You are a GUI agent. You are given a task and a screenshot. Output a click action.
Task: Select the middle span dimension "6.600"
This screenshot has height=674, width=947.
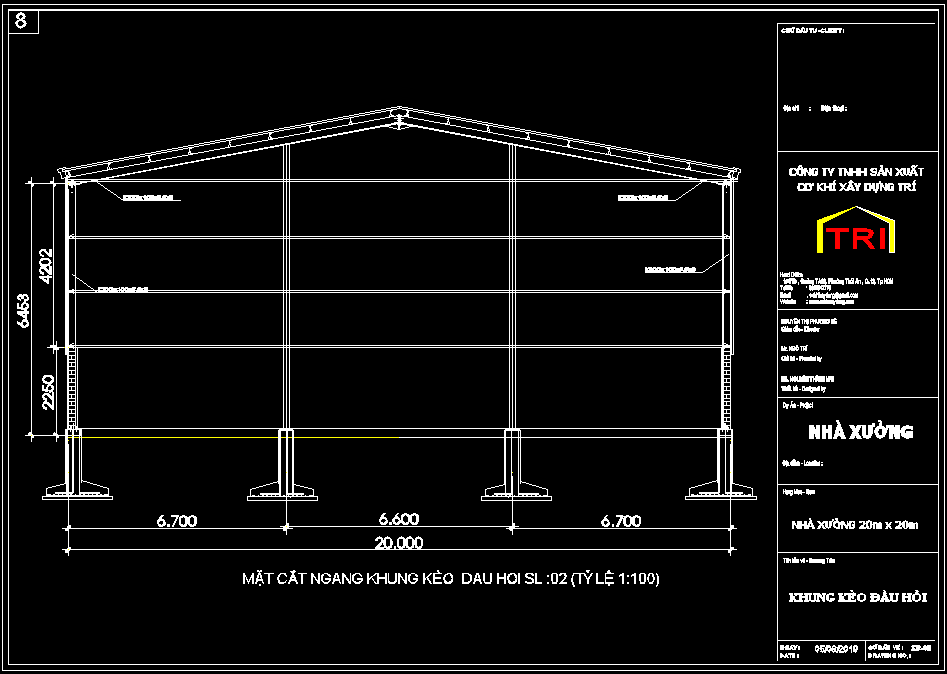tap(399, 519)
